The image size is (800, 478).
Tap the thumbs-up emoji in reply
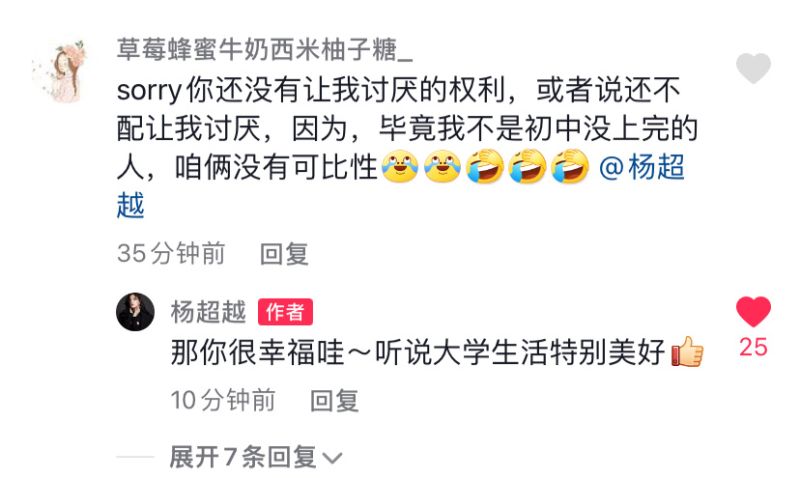pos(687,351)
